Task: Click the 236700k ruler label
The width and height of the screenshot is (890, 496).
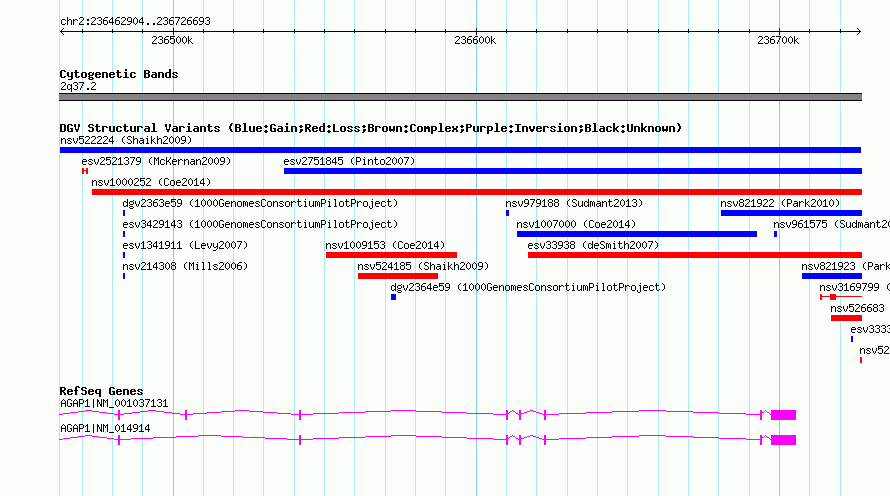Action: click(x=778, y=40)
